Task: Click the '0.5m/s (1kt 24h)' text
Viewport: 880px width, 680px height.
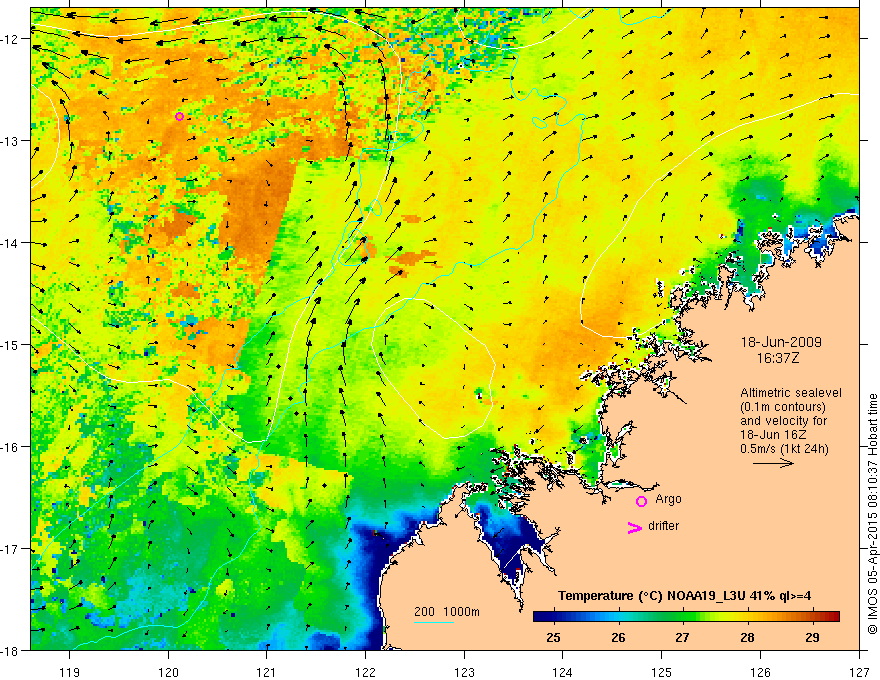Action: coord(784,449)
